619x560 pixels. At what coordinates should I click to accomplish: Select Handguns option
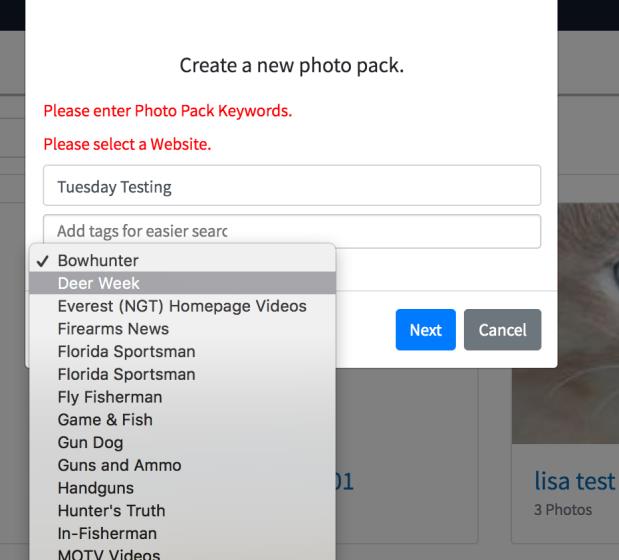(x=182, y=488)
